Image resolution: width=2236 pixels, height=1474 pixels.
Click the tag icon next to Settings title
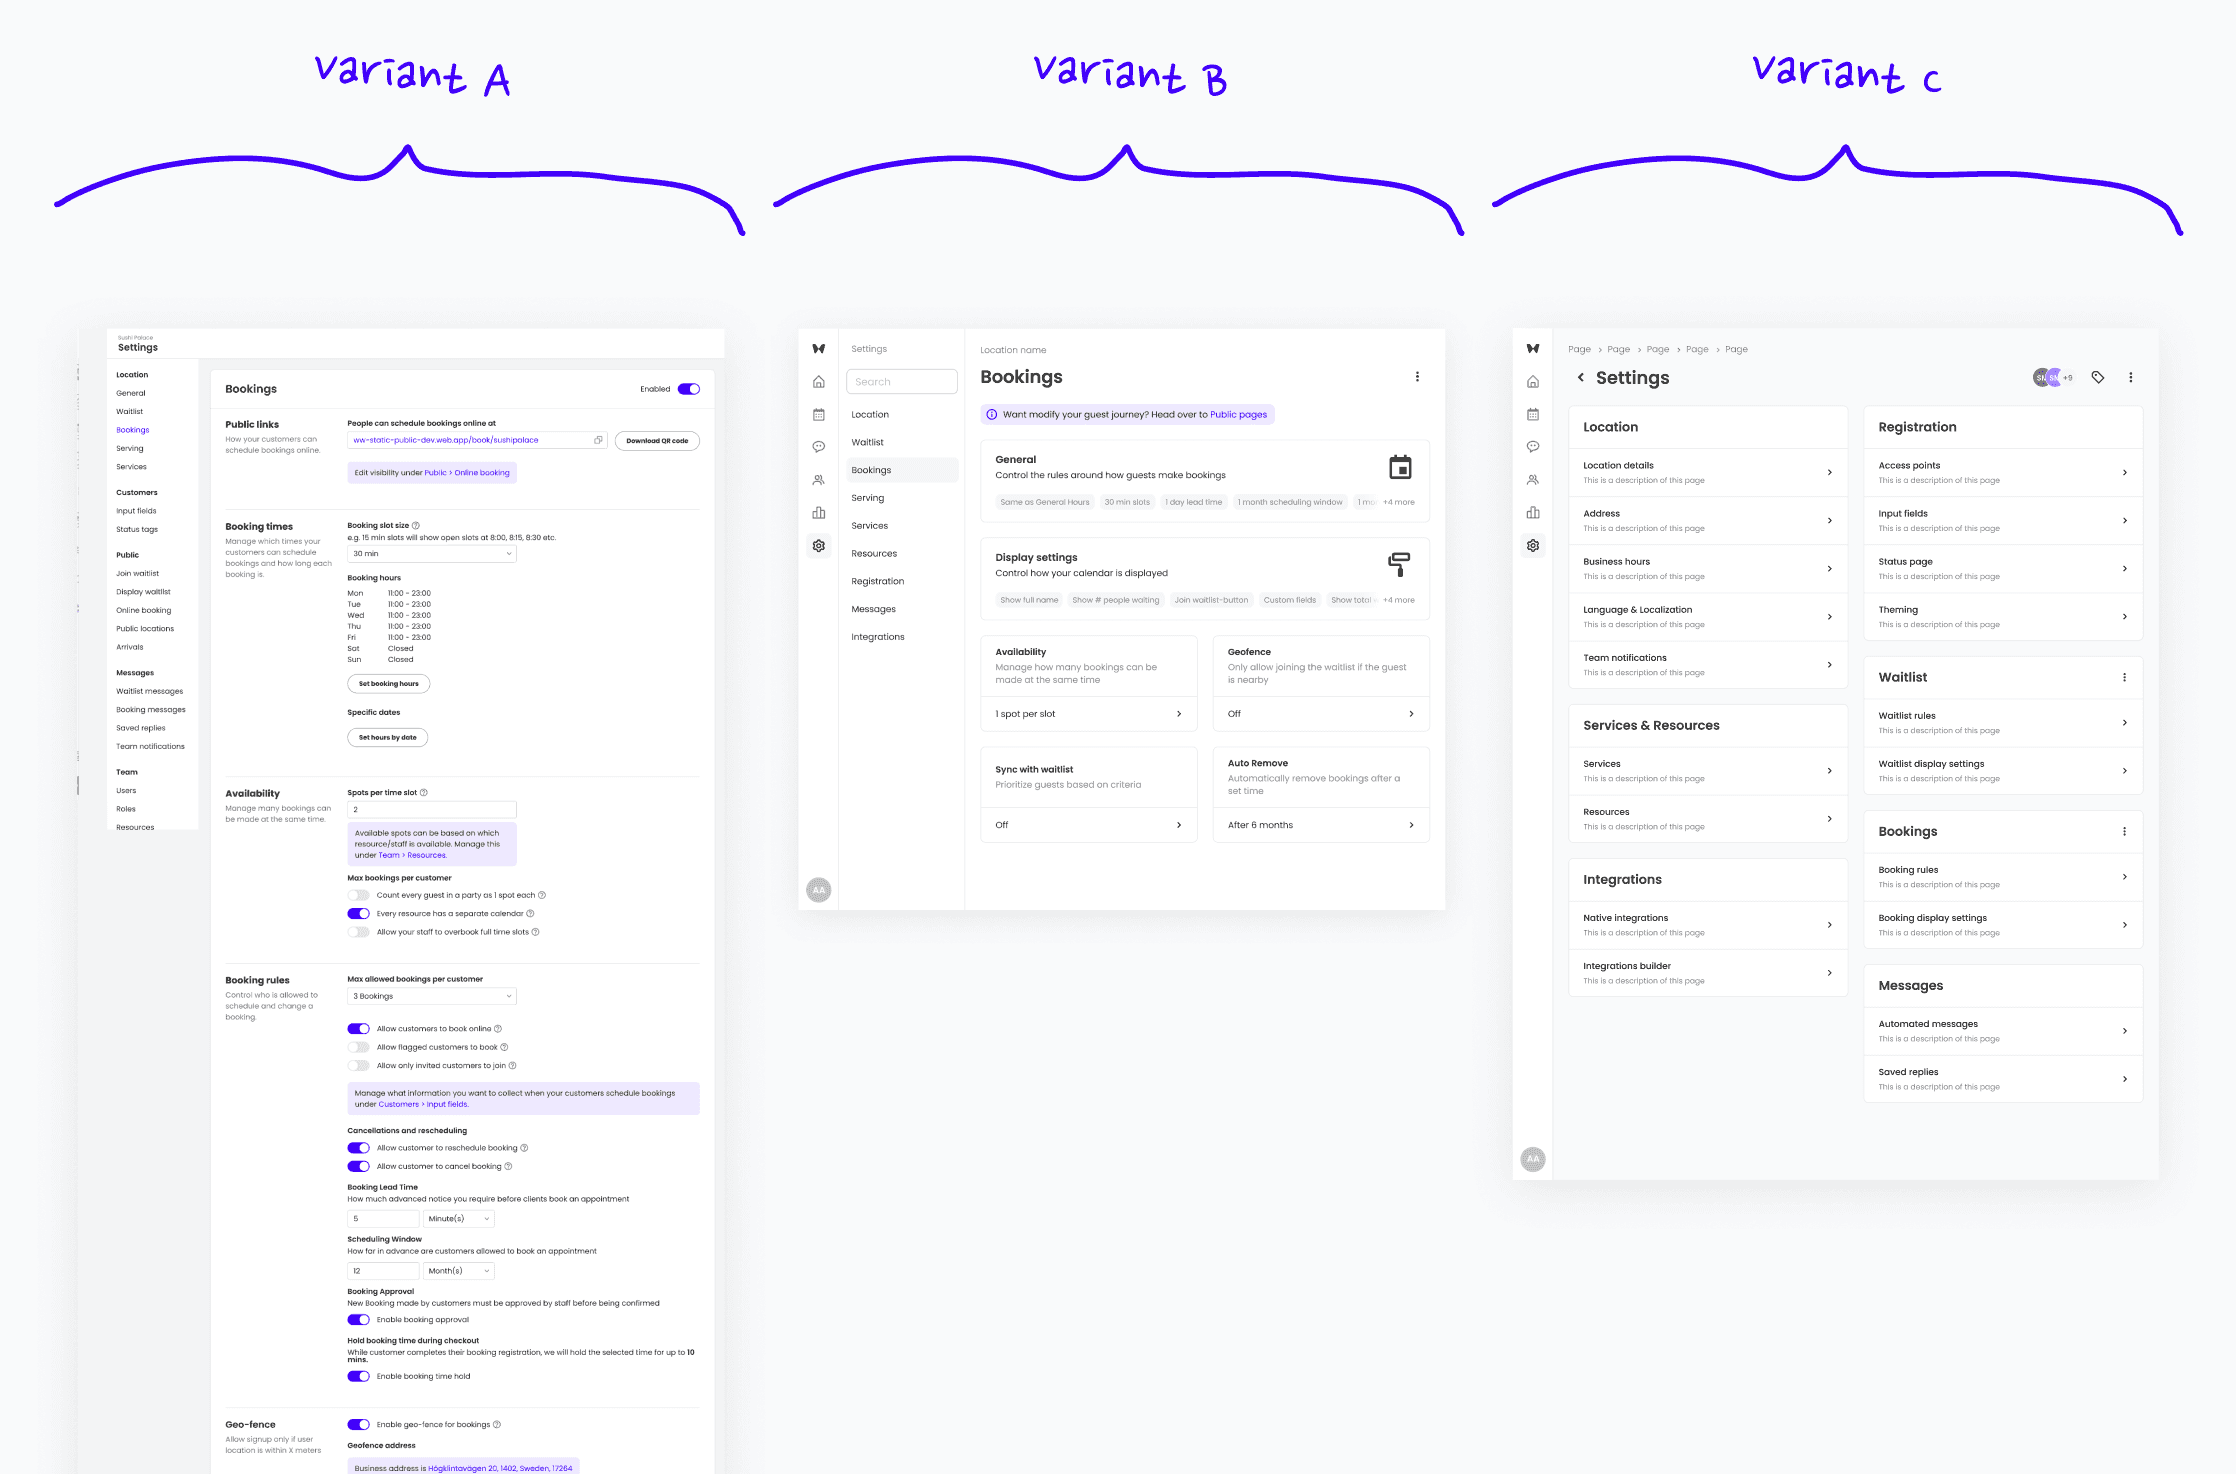pyautogui.click(x=2098, y=377)
